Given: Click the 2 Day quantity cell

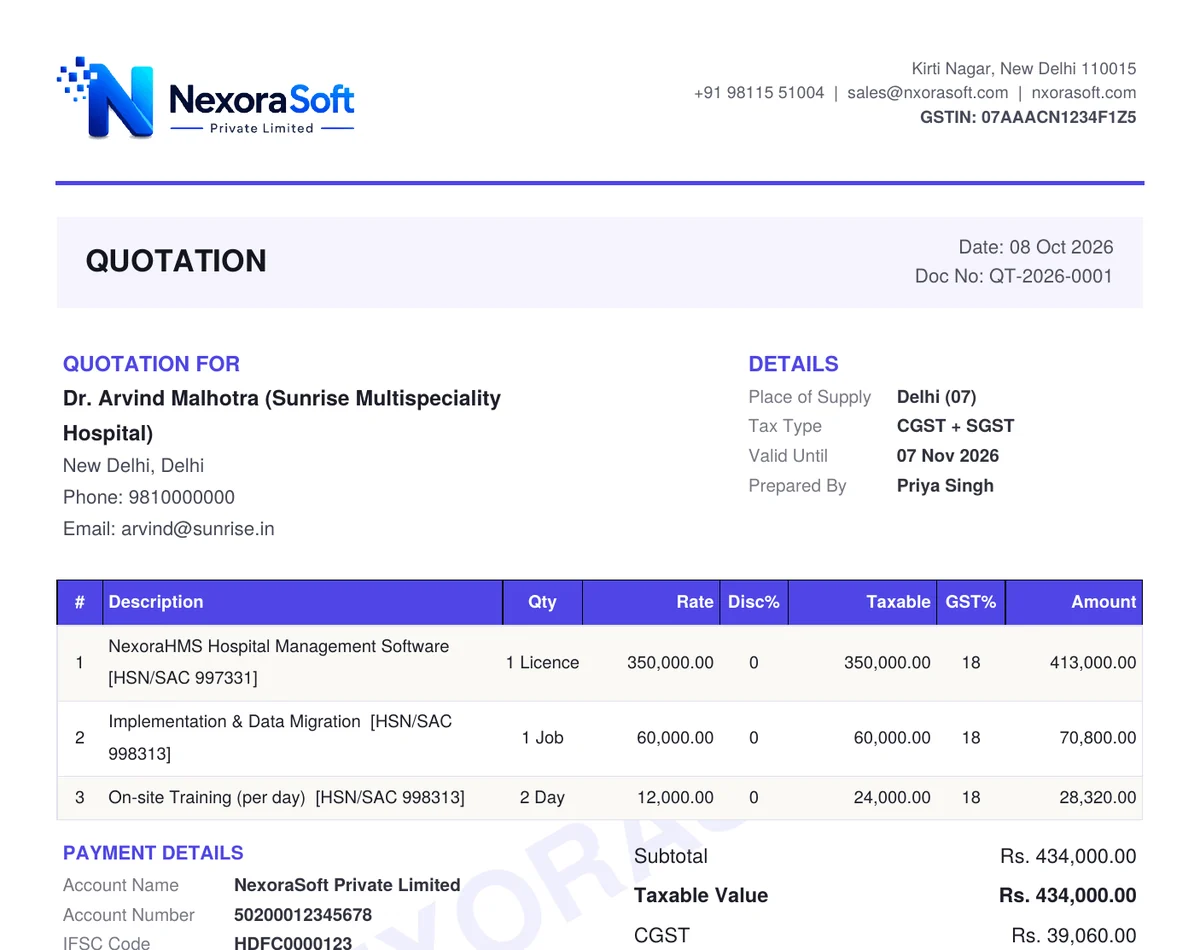Looking at the screenshot, I should [542, 797].
